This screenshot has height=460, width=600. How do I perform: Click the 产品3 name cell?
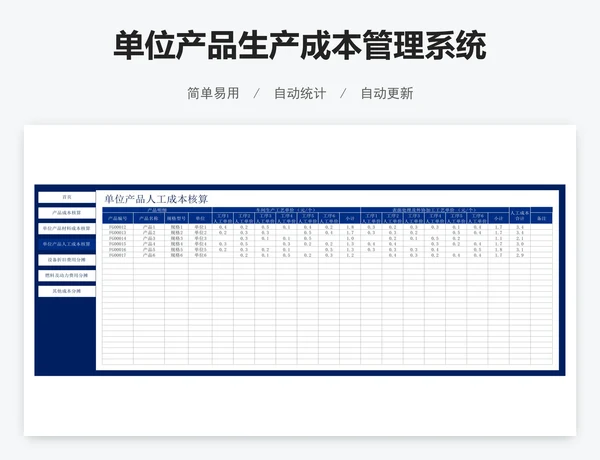(x=149, y=238)
